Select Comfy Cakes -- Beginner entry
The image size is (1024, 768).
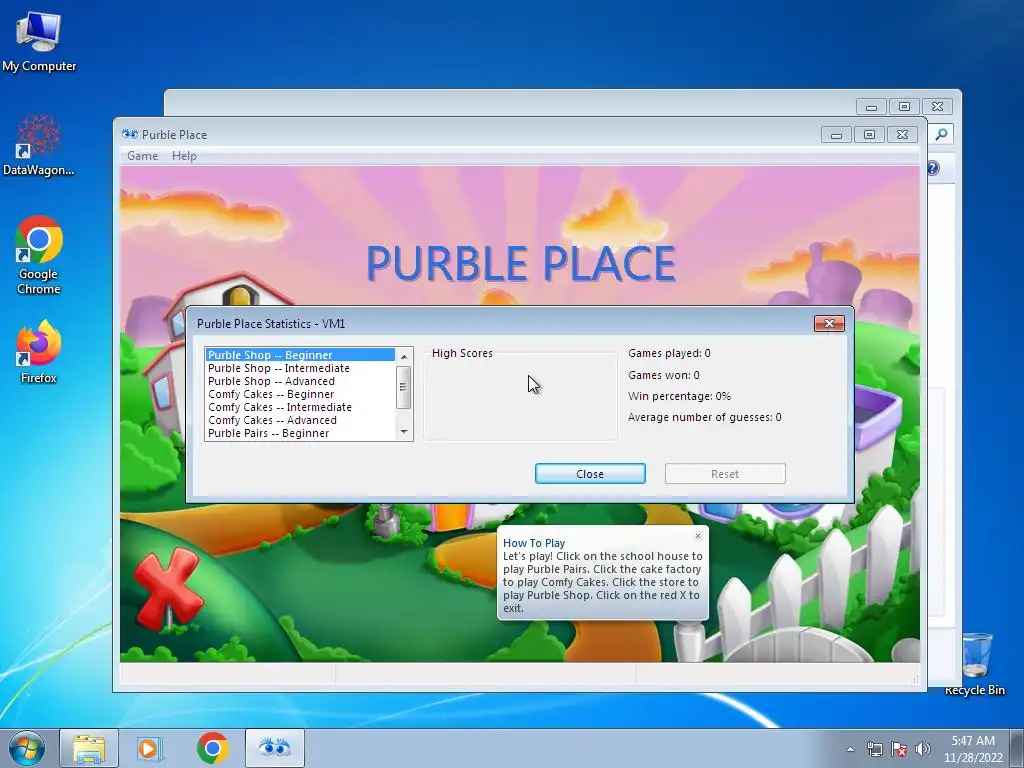click(x=300, y=394)
